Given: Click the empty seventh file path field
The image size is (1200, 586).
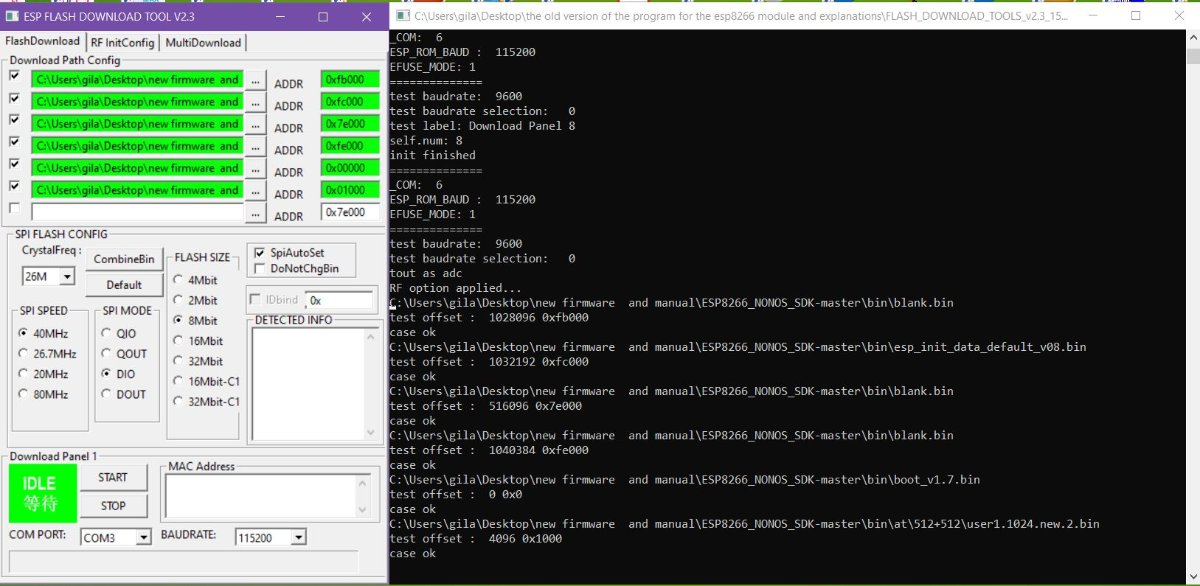Looking at the screenshot, I should (x=137, y=212).
